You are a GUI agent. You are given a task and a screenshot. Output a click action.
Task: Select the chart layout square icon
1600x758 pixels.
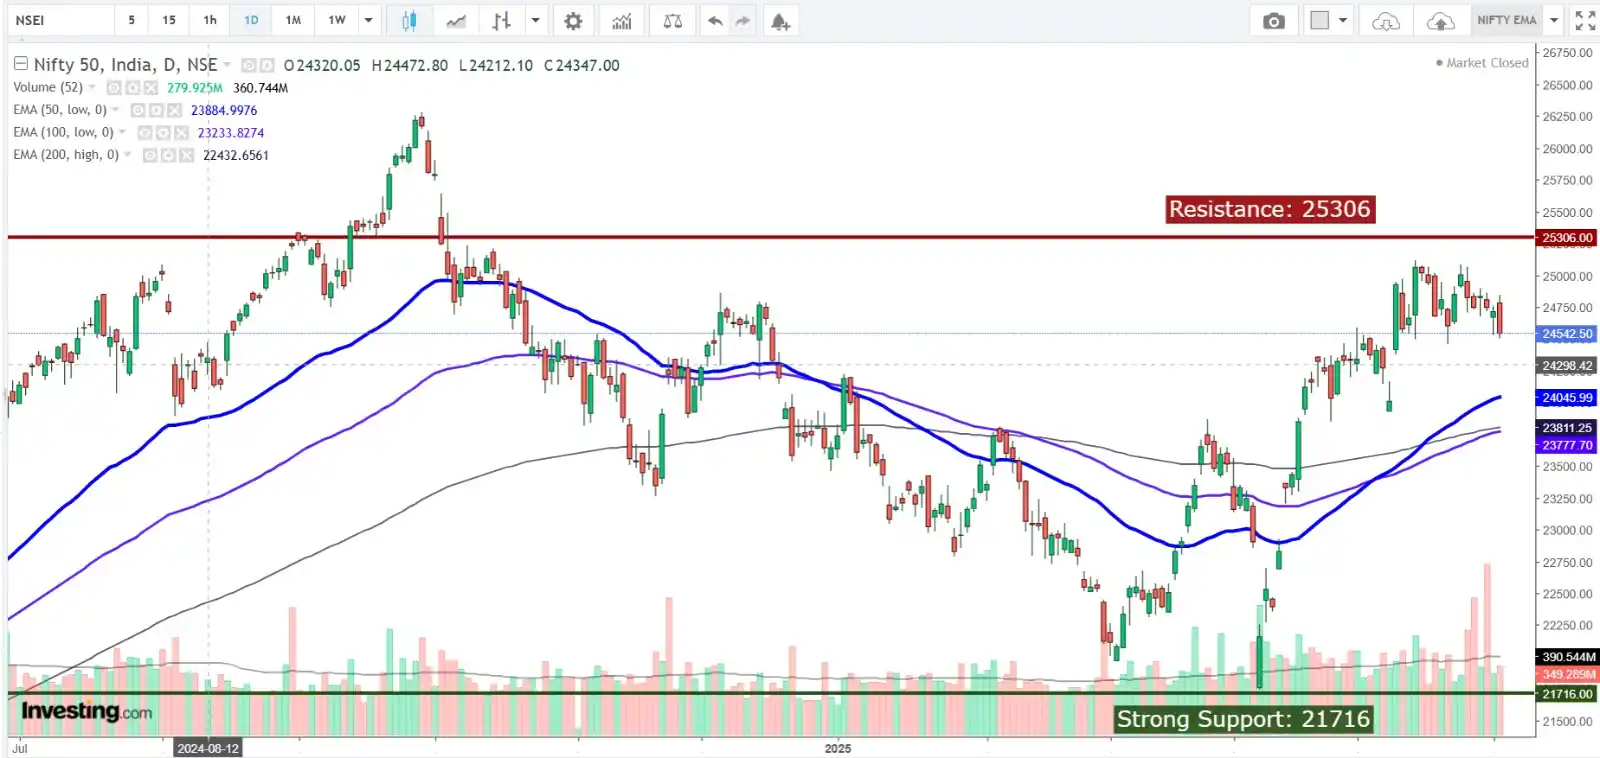tap(1320, 20)
